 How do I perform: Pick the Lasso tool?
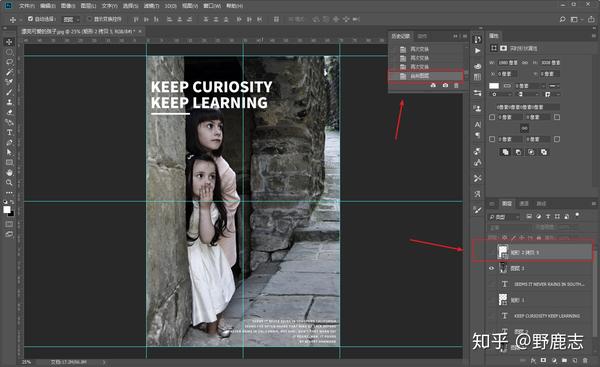click(9, 62)
